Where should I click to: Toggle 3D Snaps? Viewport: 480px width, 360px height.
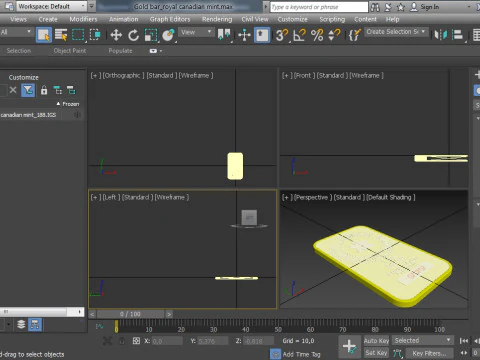coord(282,35)
